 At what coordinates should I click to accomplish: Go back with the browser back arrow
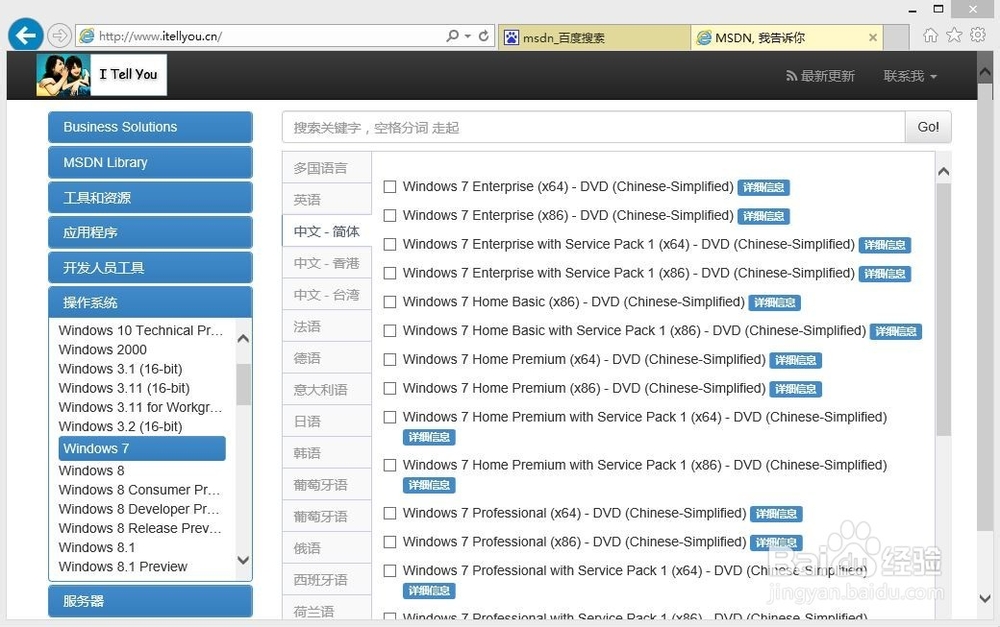[26, 35]
